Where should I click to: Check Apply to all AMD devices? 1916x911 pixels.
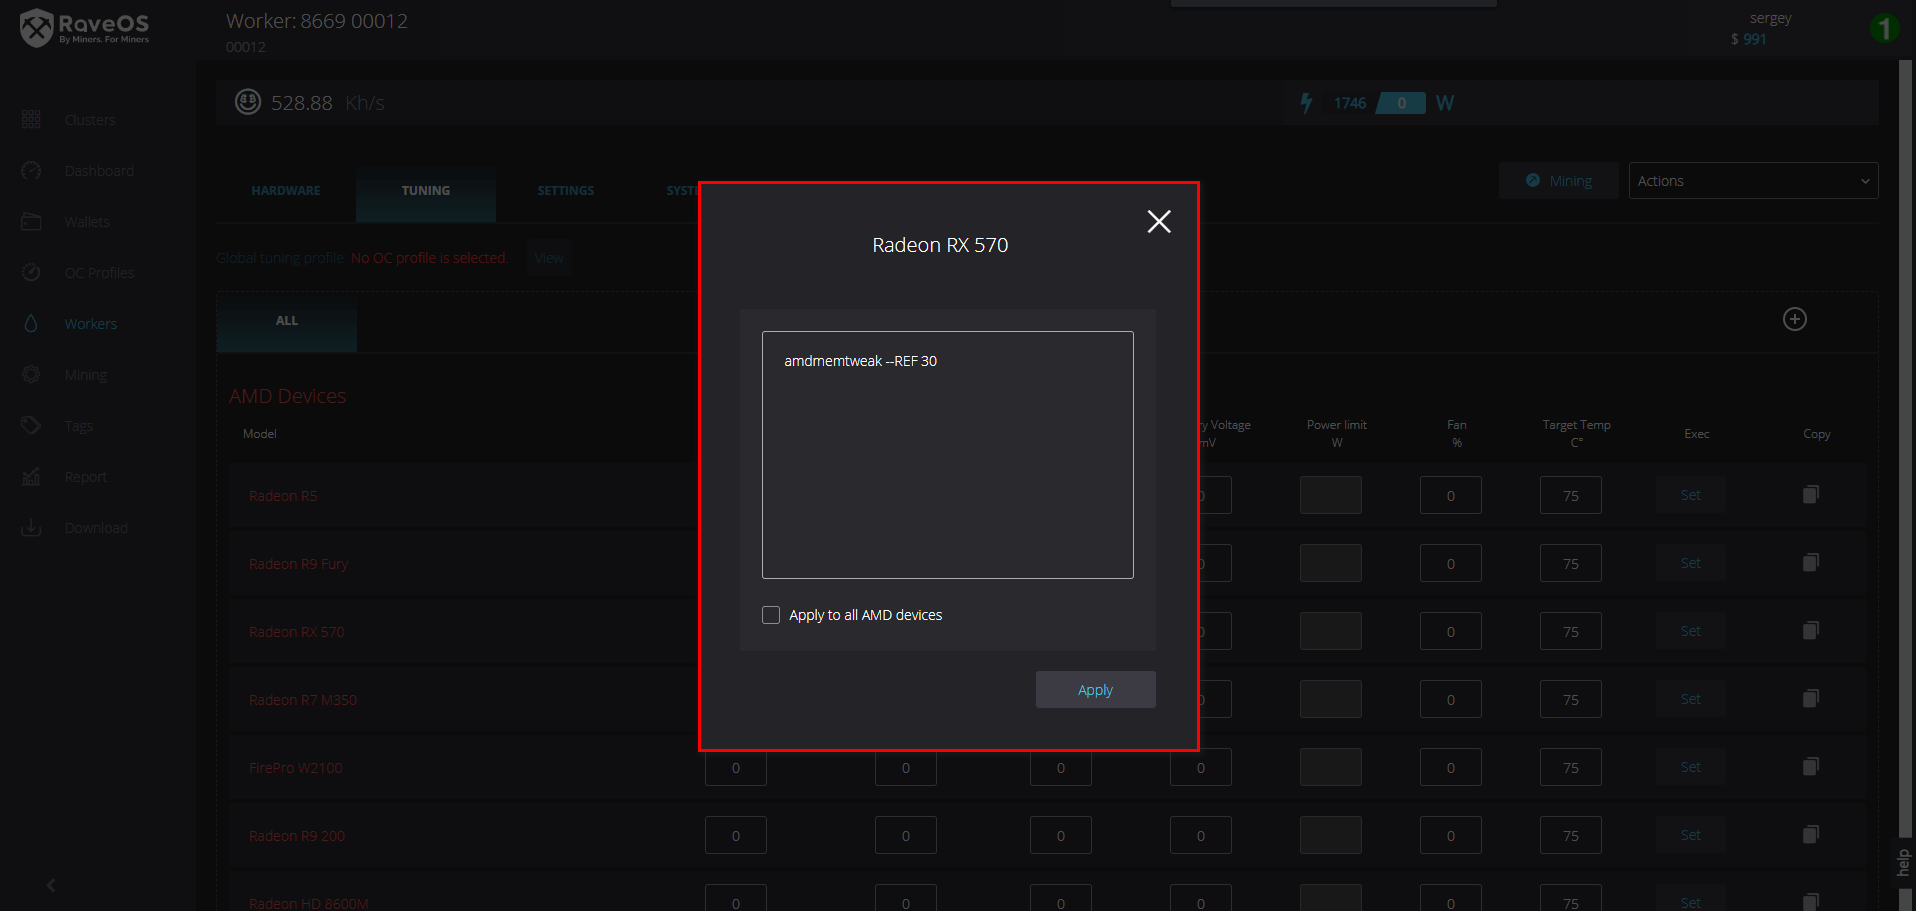pyautogui.click(x=771, y=615)
